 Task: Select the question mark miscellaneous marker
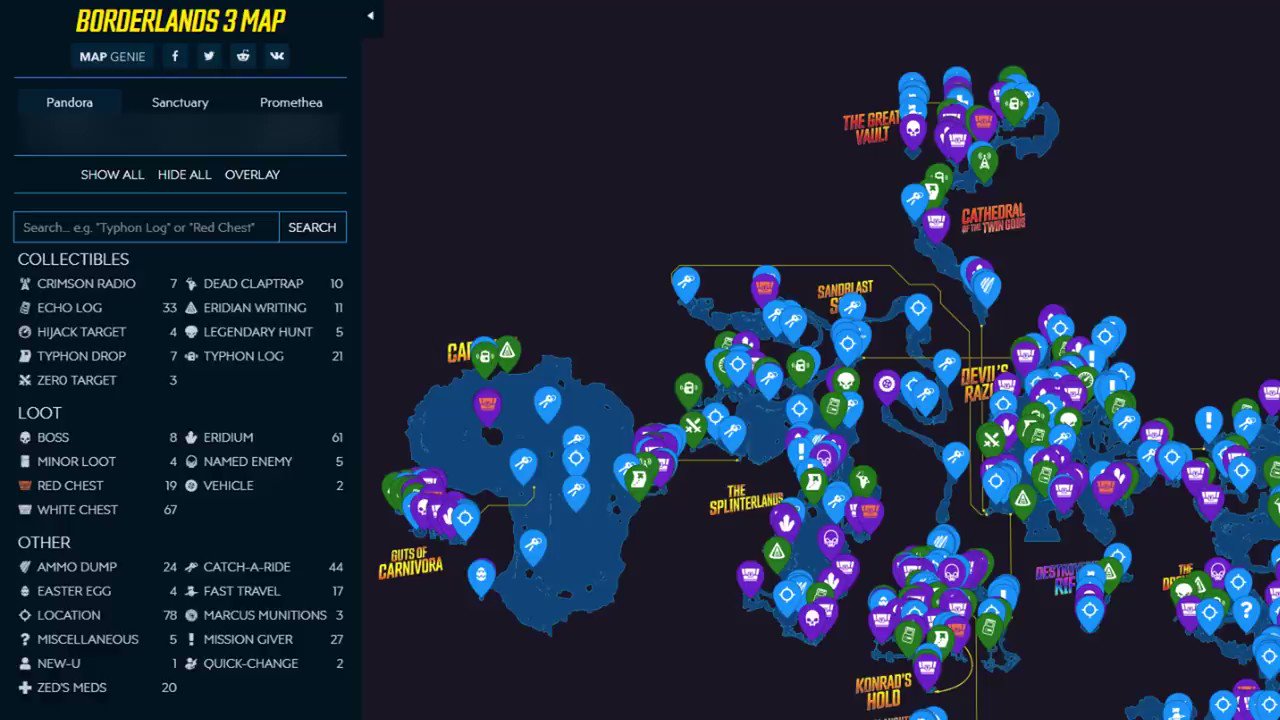[x=1246, y=611]
